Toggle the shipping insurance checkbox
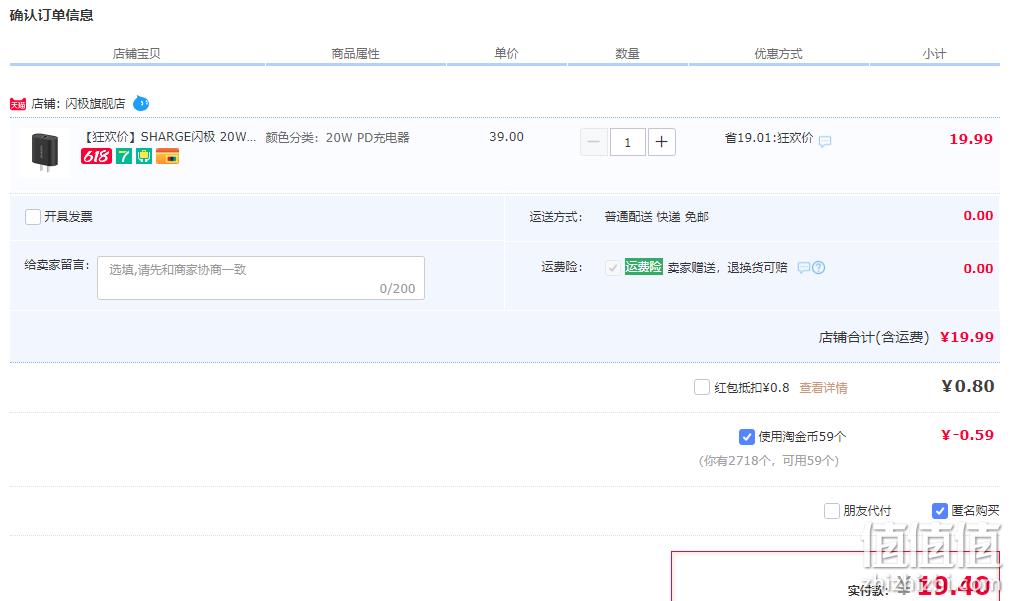 613,267
